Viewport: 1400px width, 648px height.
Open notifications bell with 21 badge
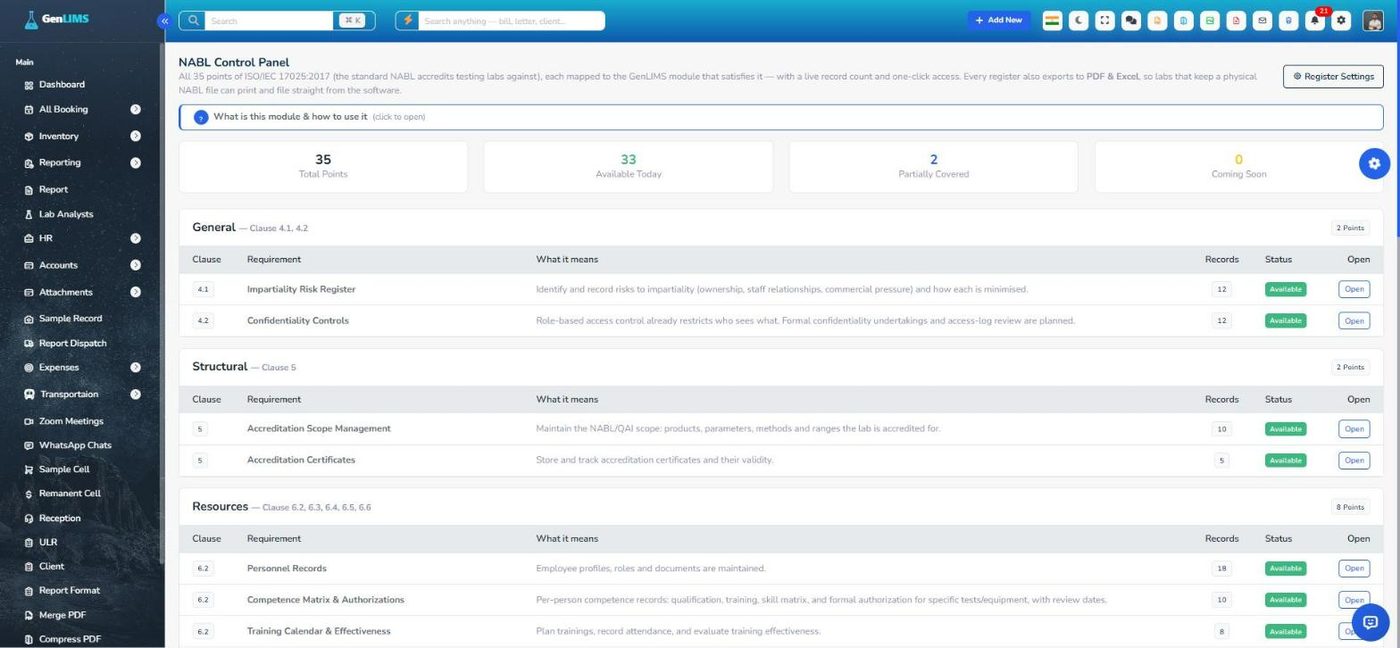[1315, 20]
